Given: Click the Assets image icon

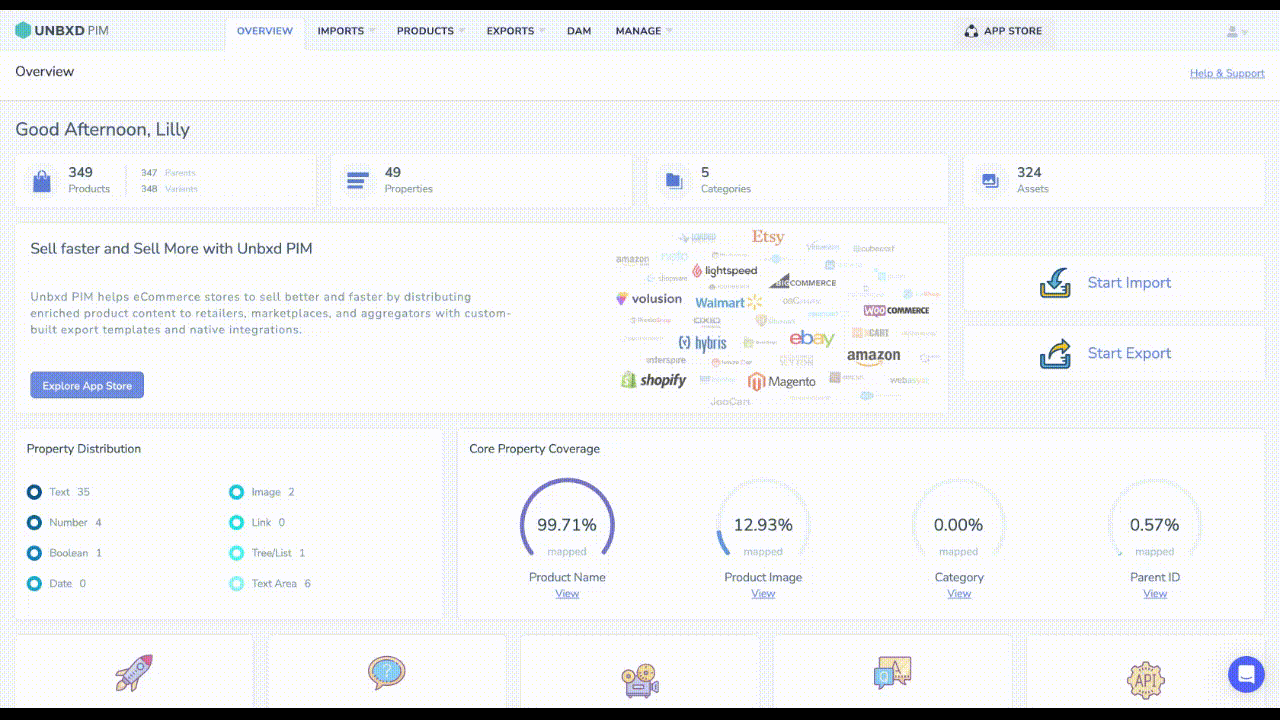Looking at the screenshot, I should (x=990, y=181).
